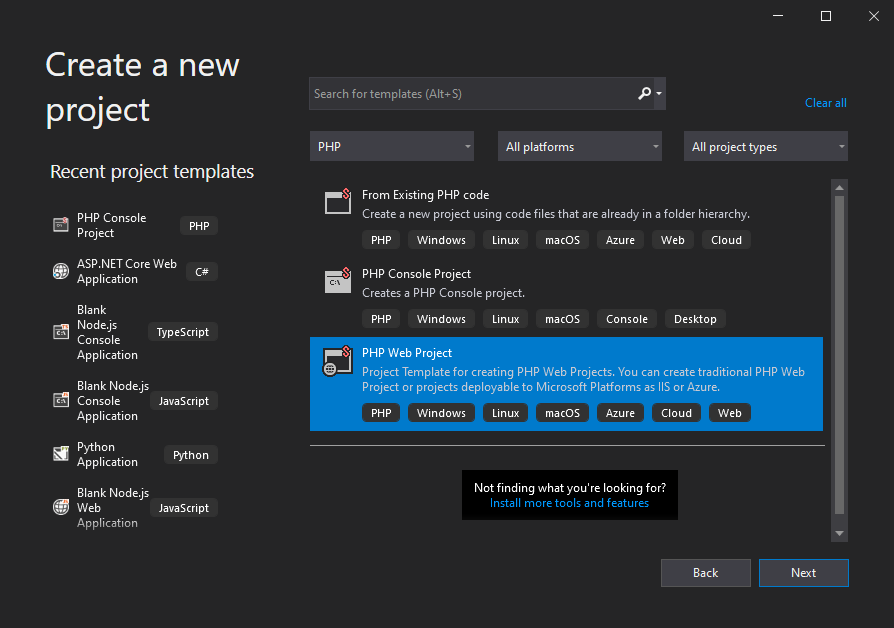894x628 pixels.
Task: Click the Python Application icon
Action: point(61,454)
